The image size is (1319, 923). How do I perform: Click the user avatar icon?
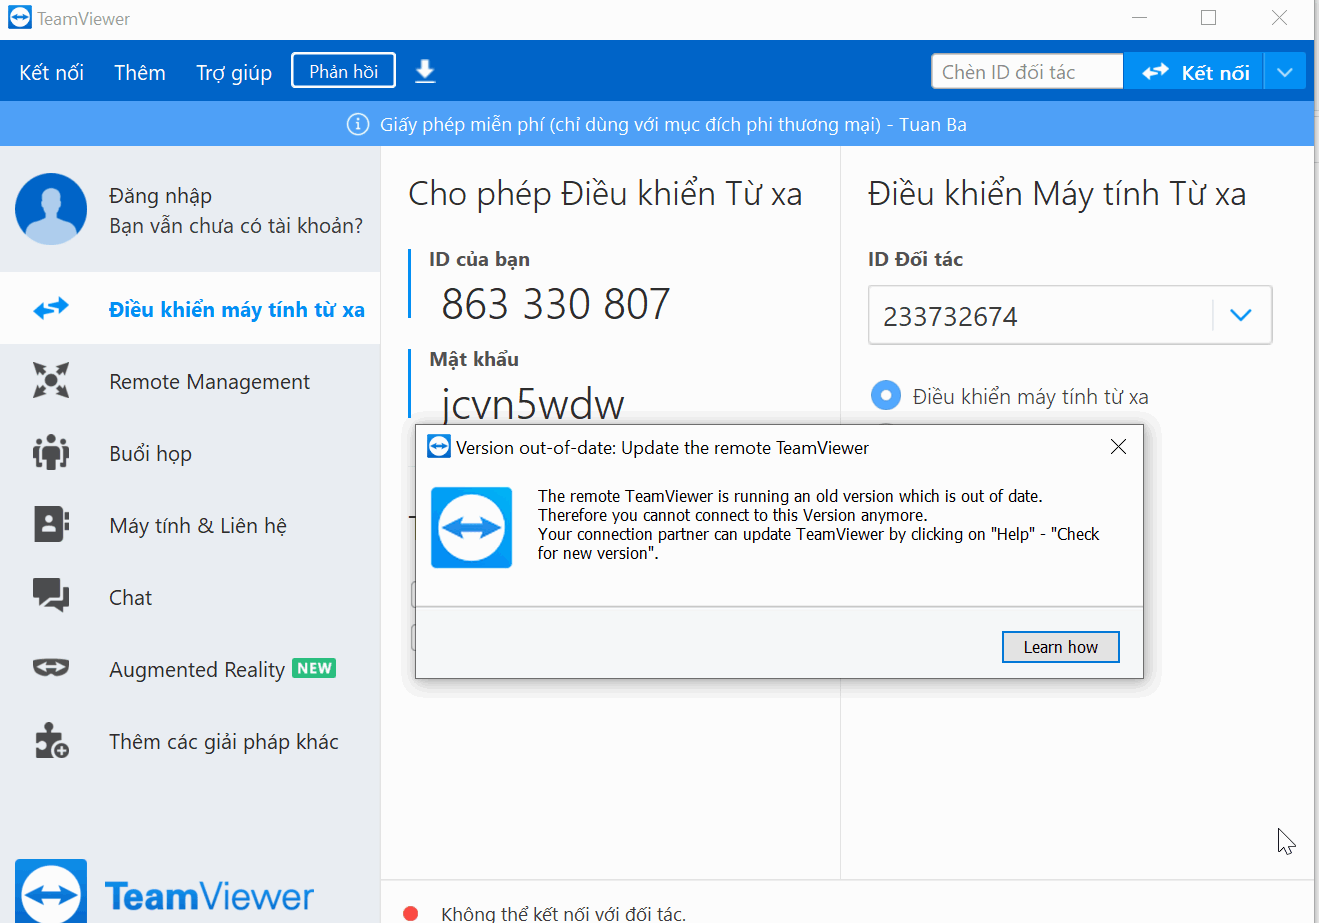tap(51, 209)
